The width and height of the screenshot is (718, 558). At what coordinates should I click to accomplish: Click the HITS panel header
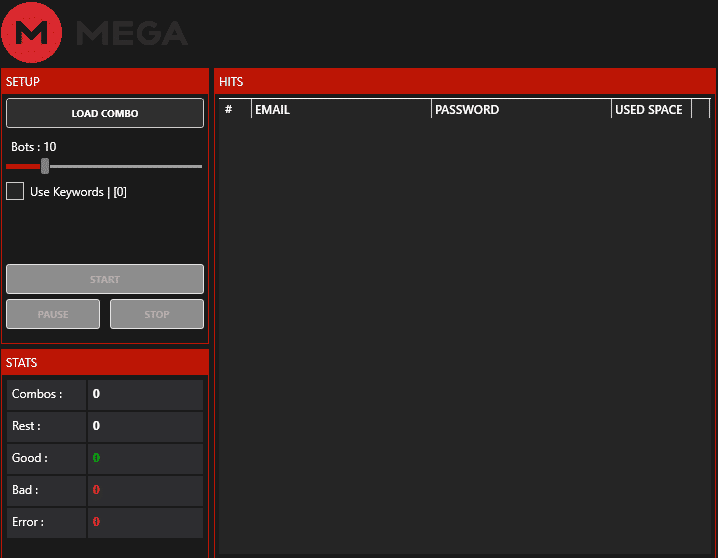(465, 81)
